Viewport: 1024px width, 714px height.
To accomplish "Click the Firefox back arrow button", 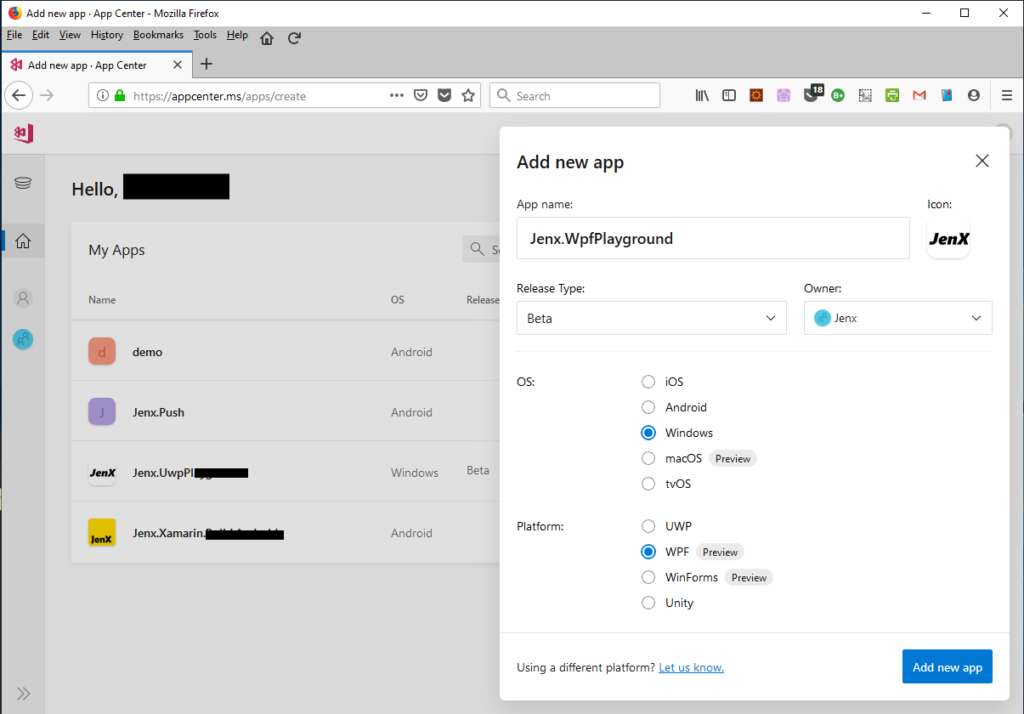I will 19,95.
